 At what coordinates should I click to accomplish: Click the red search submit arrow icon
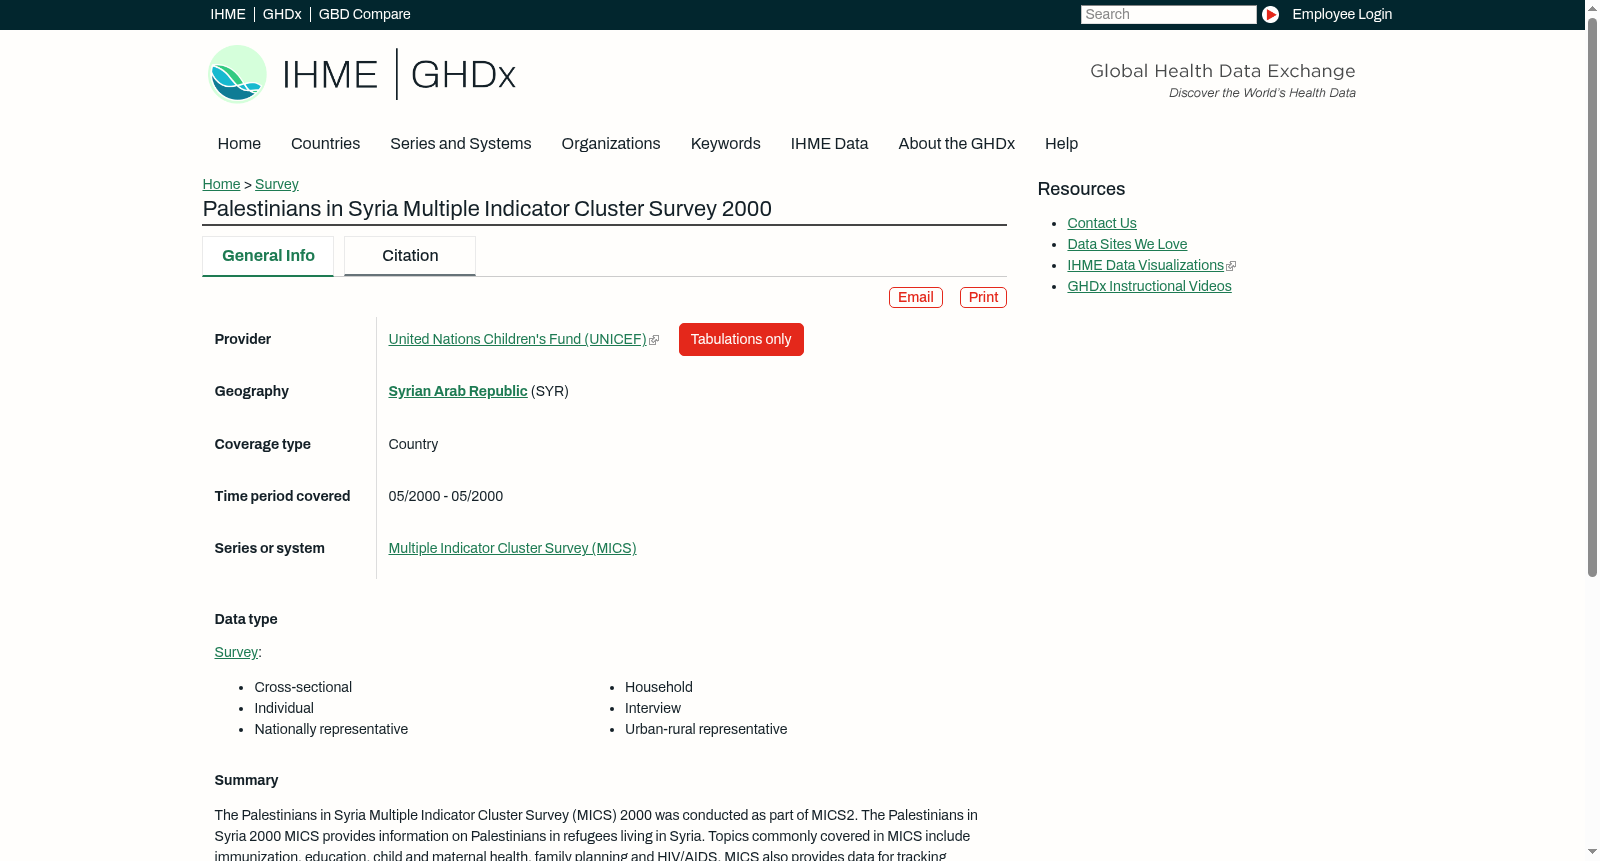coord(1270,14)
